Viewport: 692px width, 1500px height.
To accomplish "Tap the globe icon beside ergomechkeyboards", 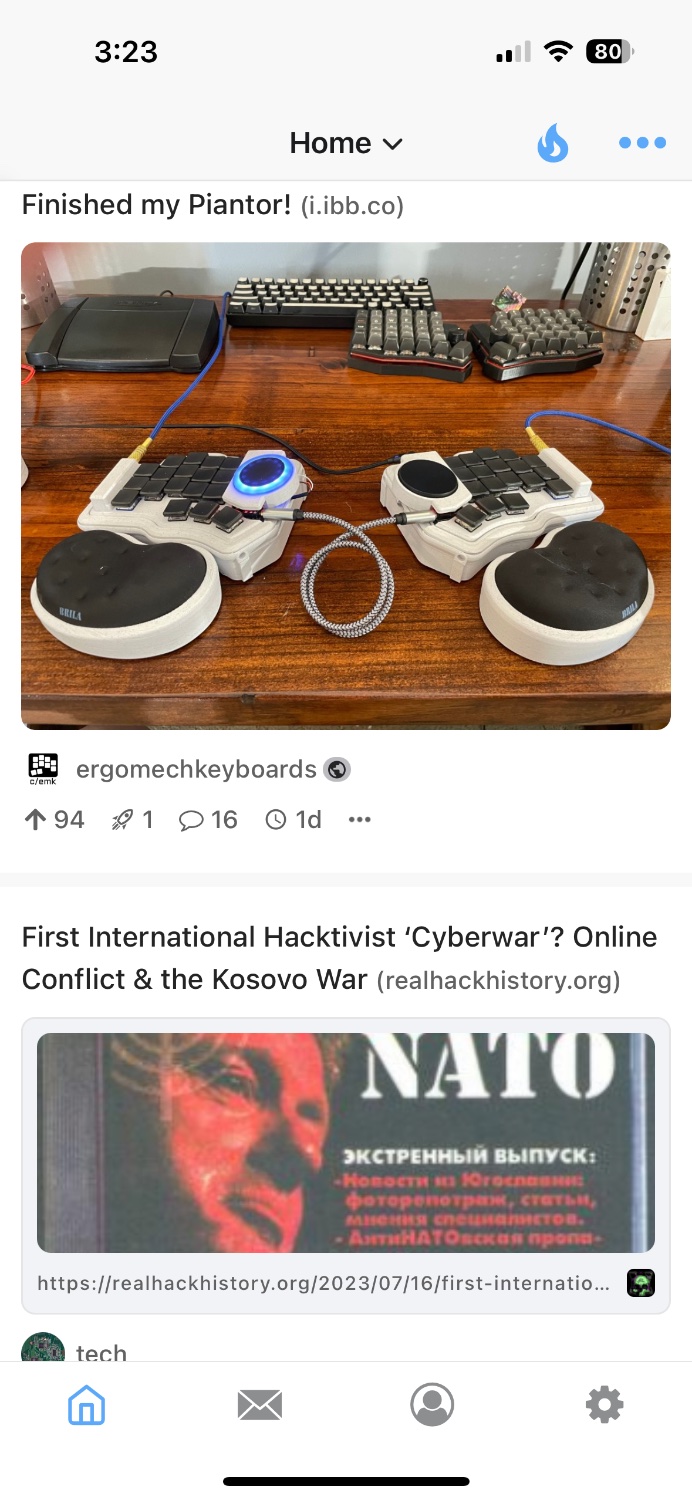I will 338,769.
